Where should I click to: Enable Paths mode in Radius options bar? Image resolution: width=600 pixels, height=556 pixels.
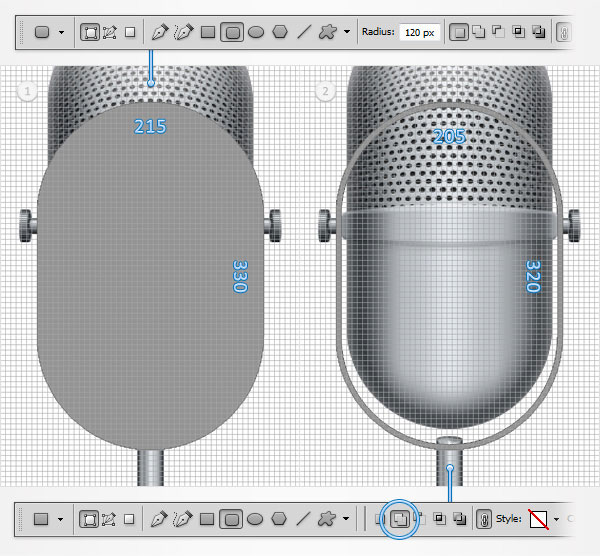[110, 32]
